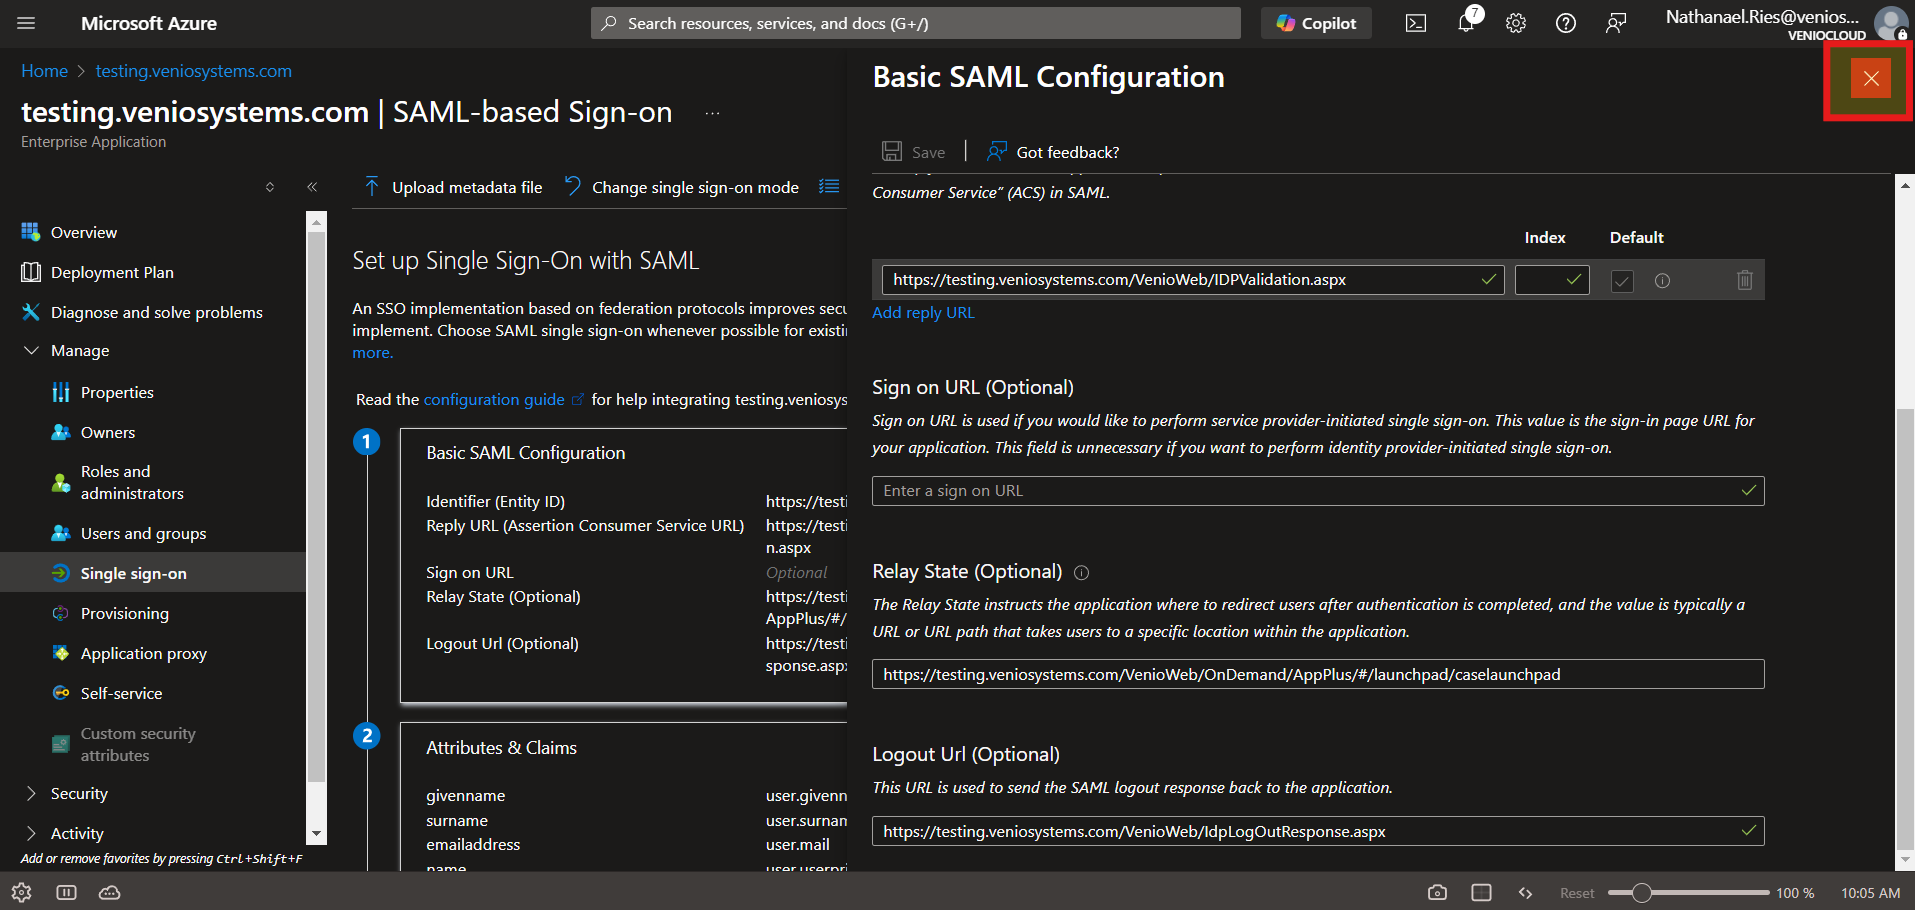The width and height of the screenshot is (1915, 910).
Task: Click the bottom bar camera screenshot icon
Action: point(1437,892)
